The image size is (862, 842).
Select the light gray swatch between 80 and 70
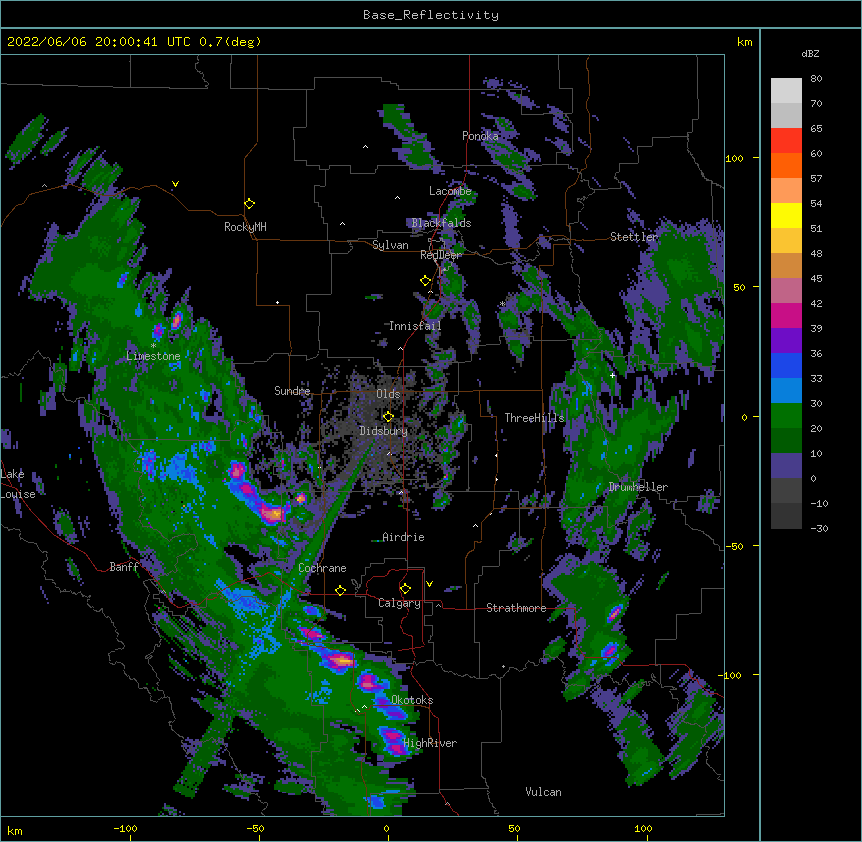786,91
